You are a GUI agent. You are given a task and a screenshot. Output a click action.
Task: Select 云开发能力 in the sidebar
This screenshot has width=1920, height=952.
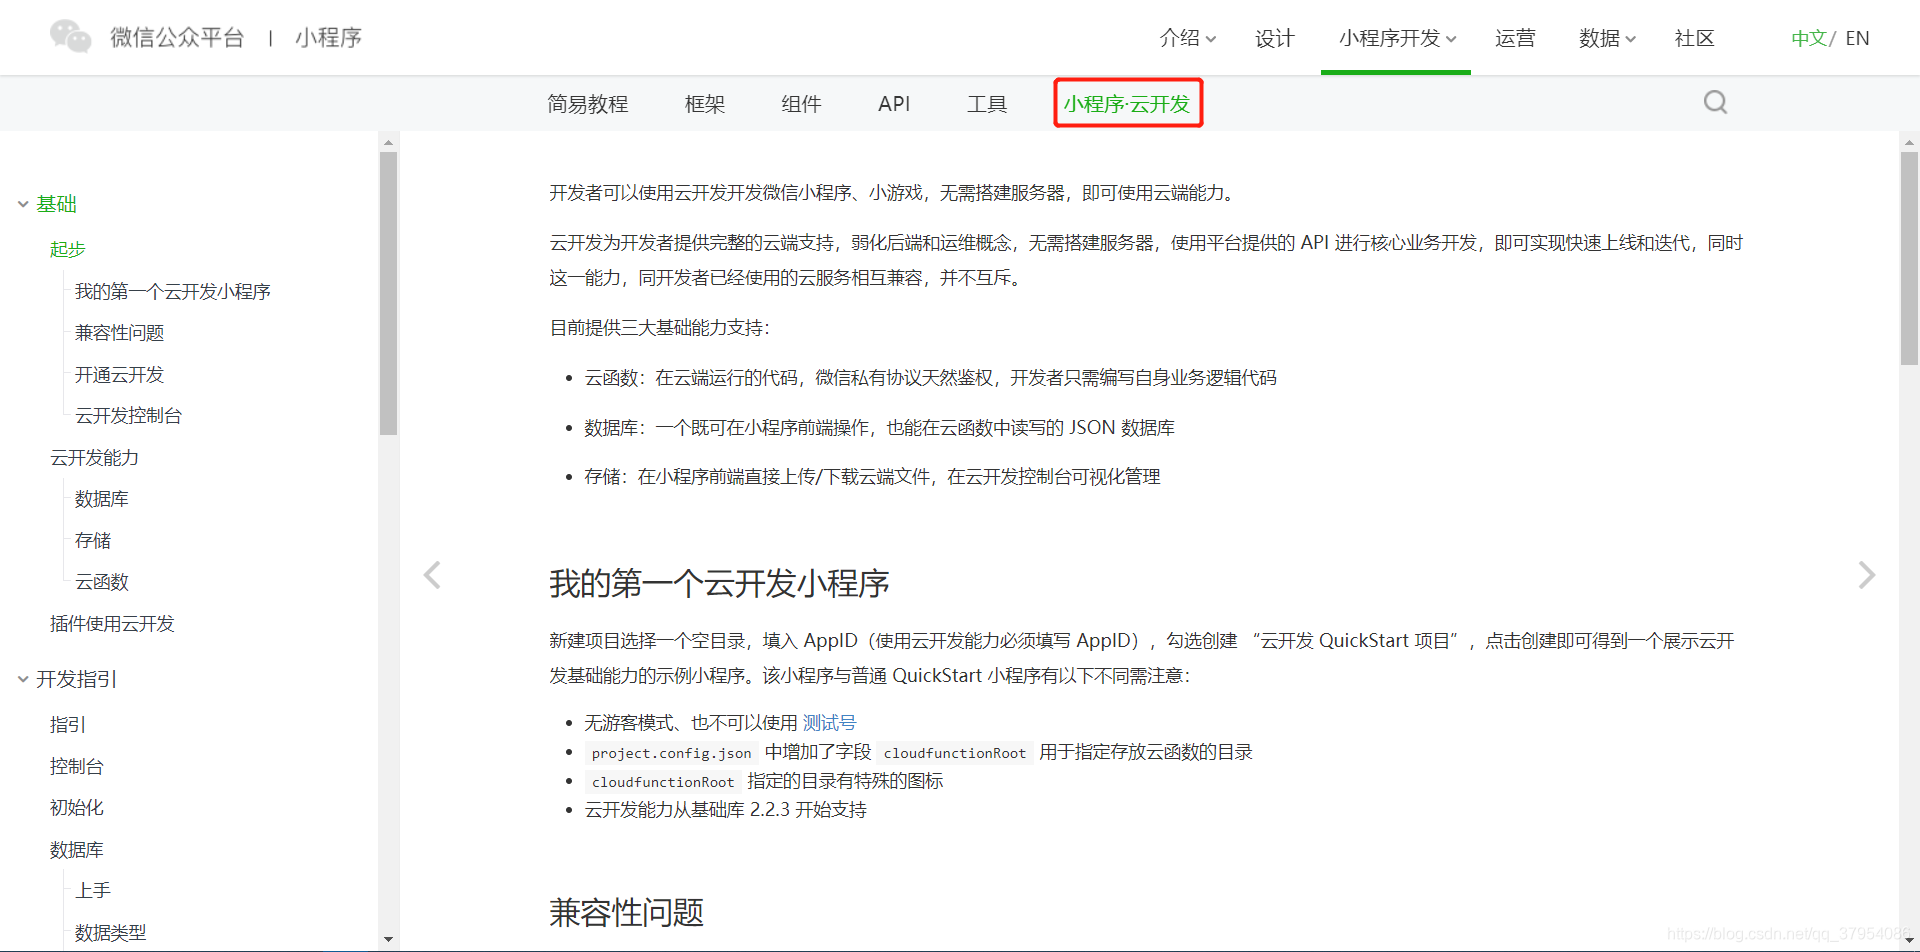(x=94, y=457)
